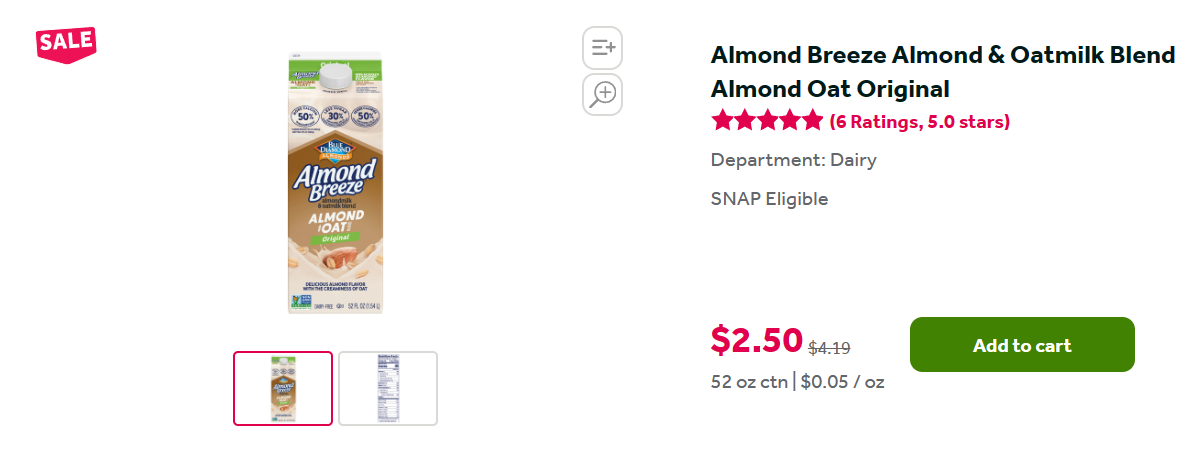The width and height of the screenshot is (1201, 458).
Task: Click the five-star rating icons
Action: [x=767, y=122]
